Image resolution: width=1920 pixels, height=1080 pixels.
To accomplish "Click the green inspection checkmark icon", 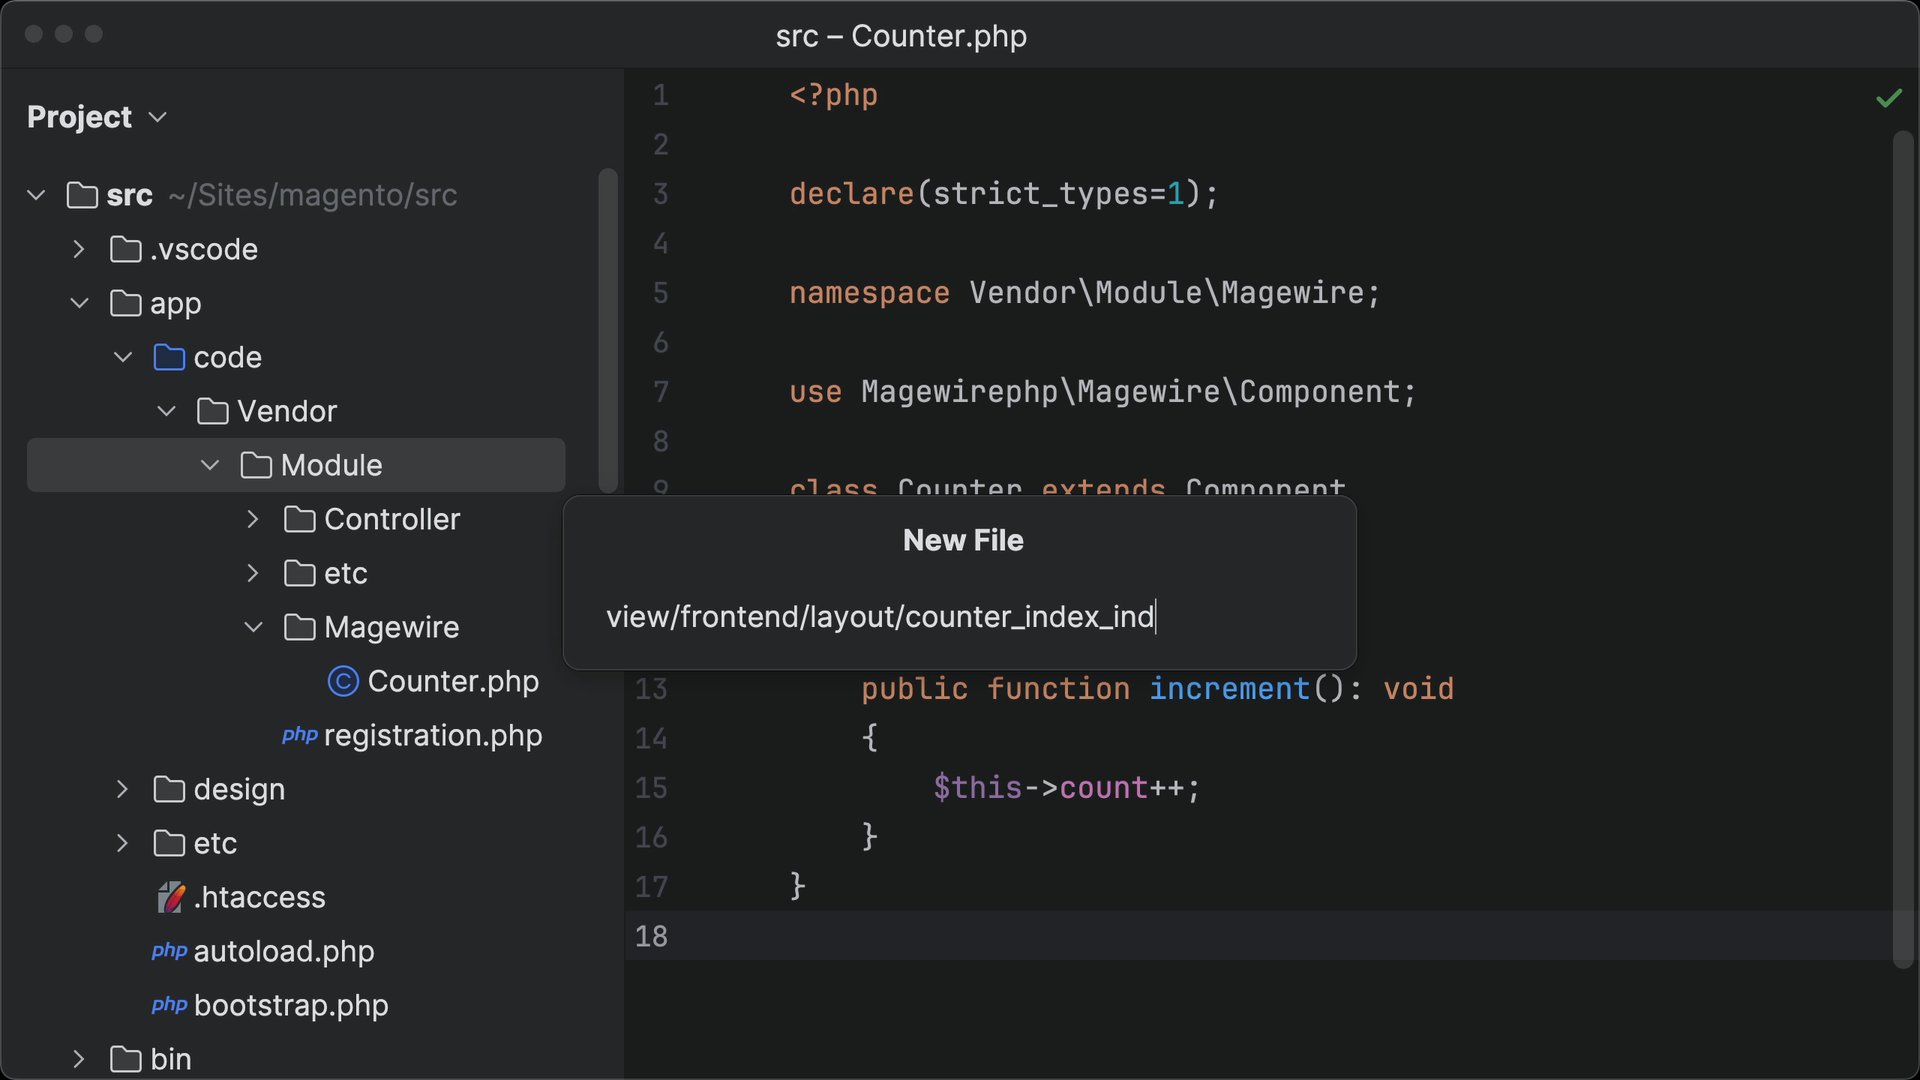I will coord(1888,98).
